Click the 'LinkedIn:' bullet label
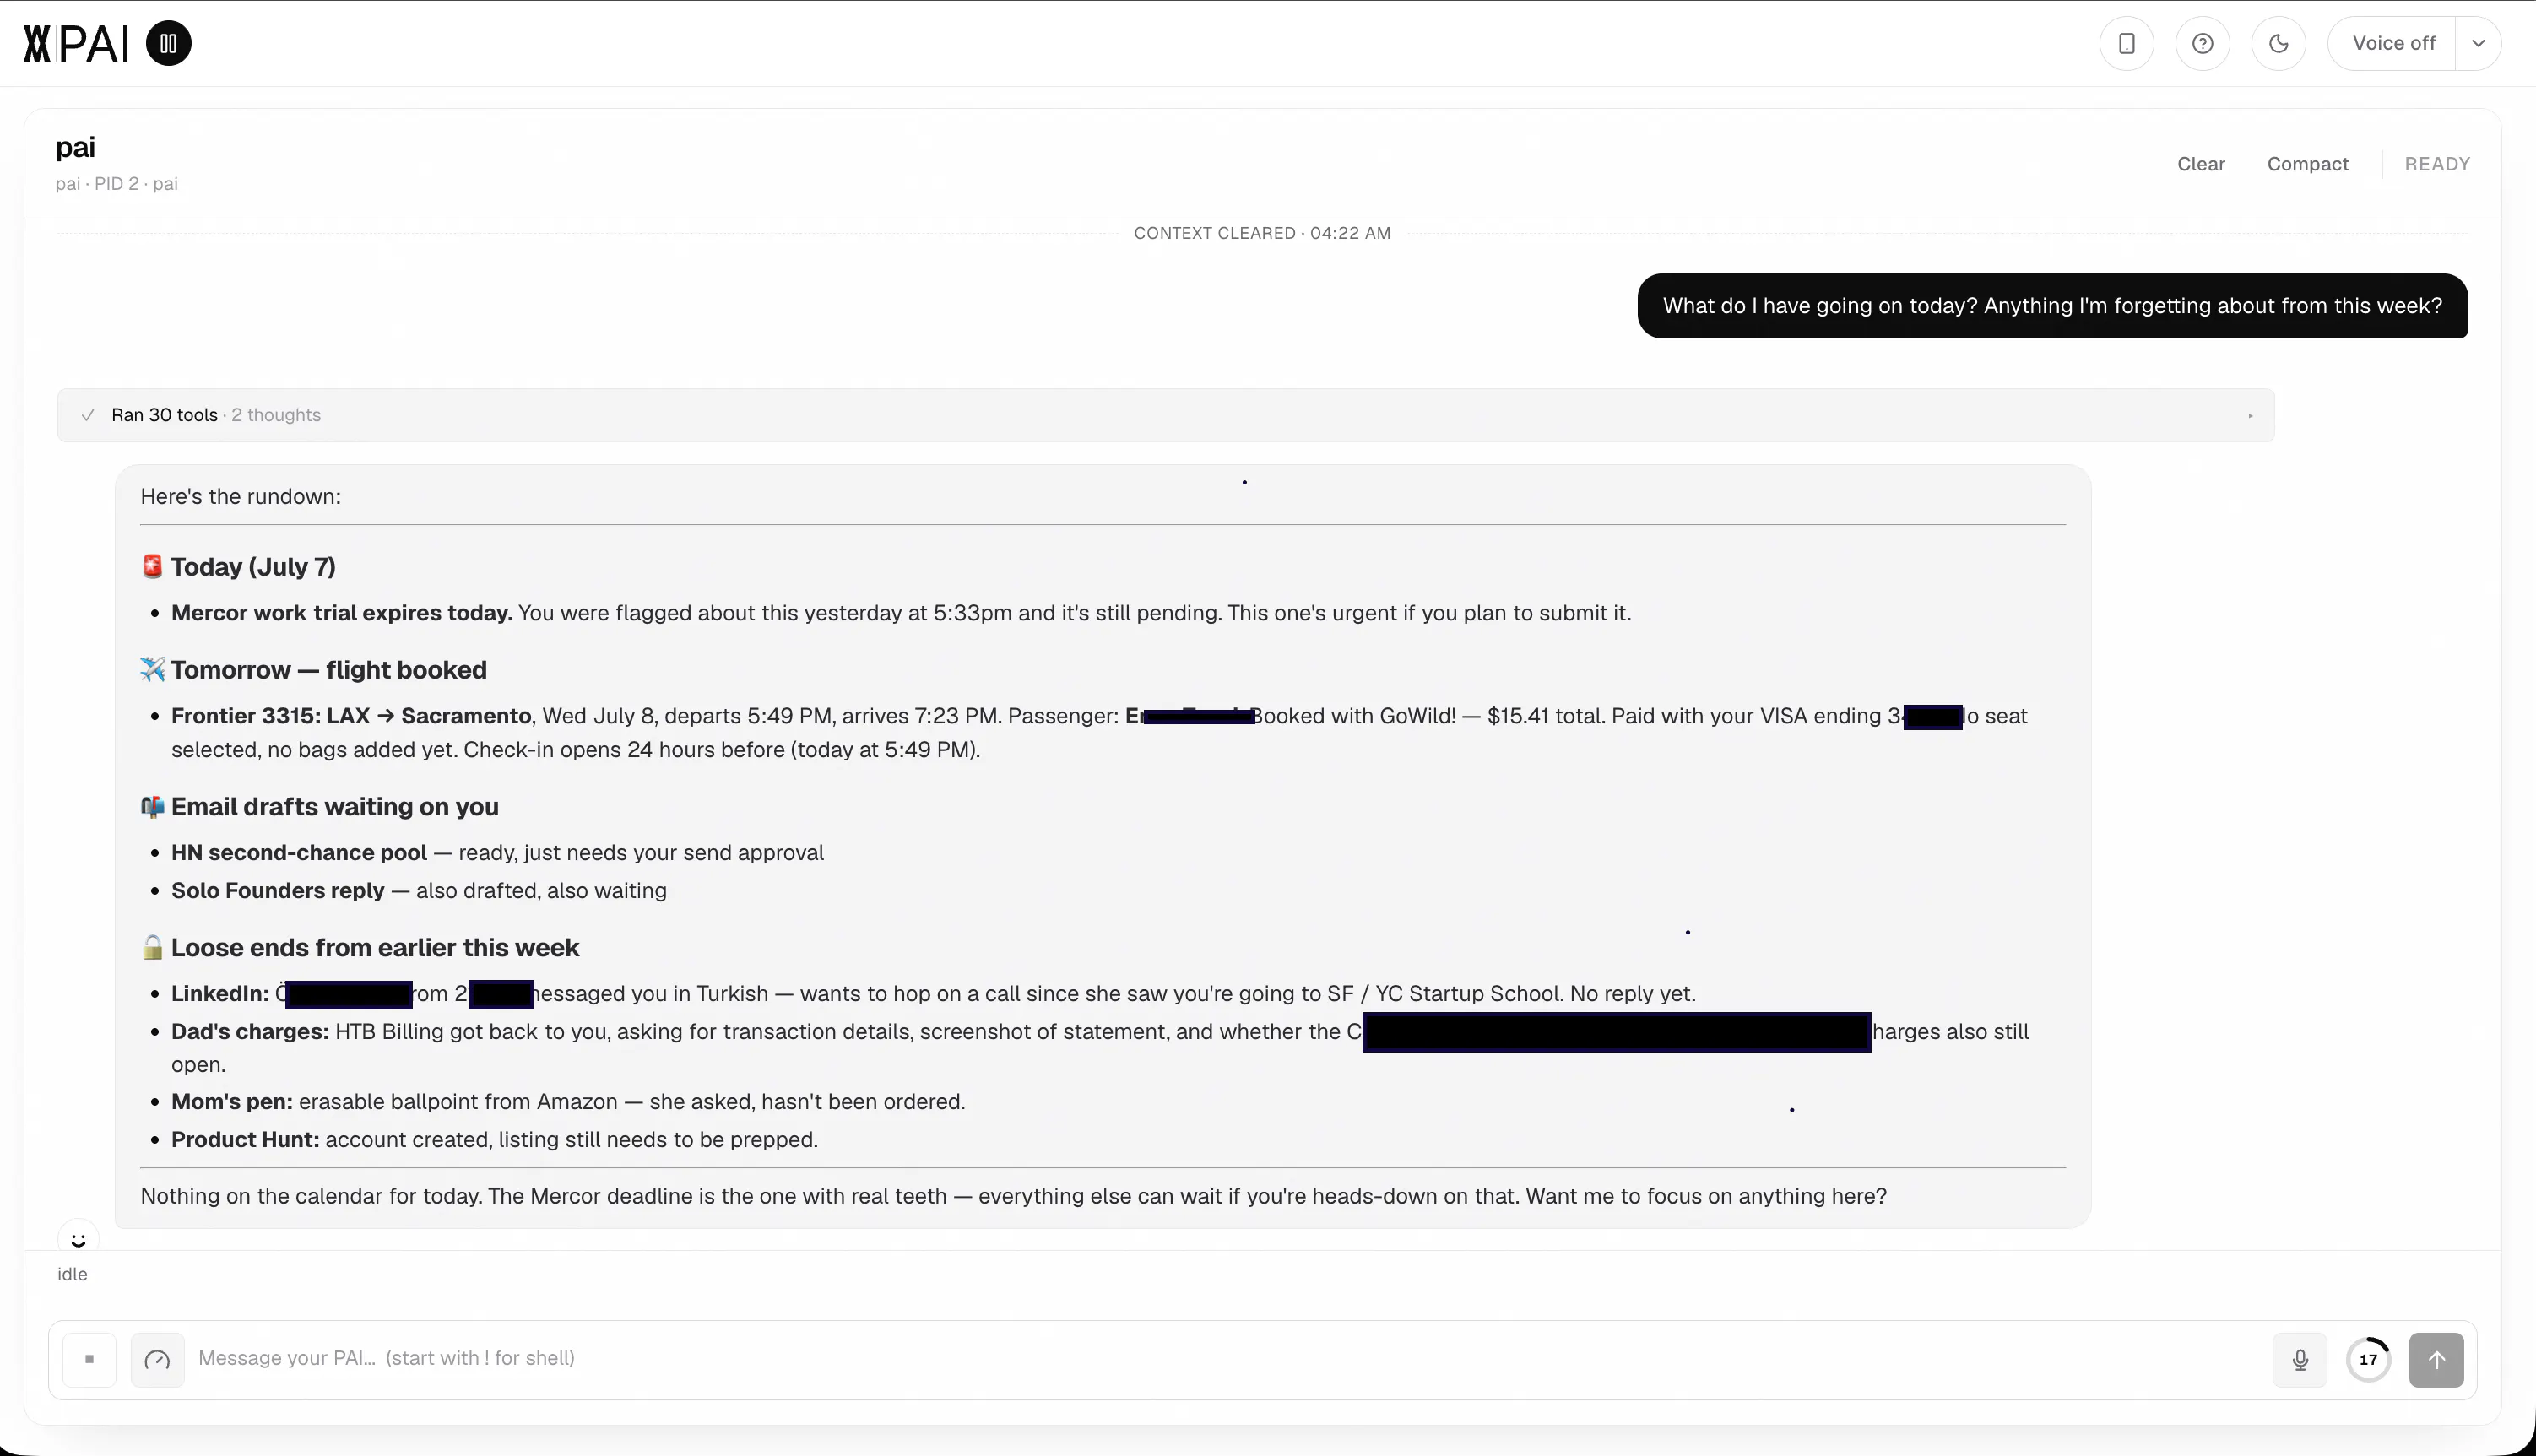Viewport: 2536px width, 1456px height. click(220, 994)
